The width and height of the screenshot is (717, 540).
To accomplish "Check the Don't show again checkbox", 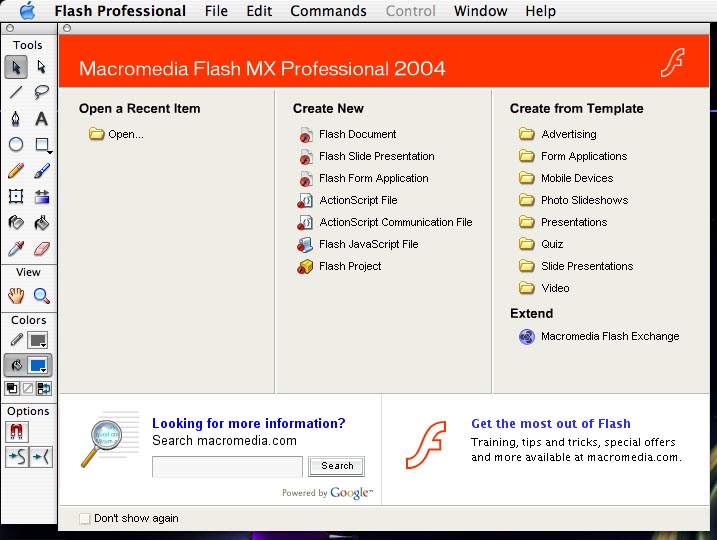I will point(85,519).
